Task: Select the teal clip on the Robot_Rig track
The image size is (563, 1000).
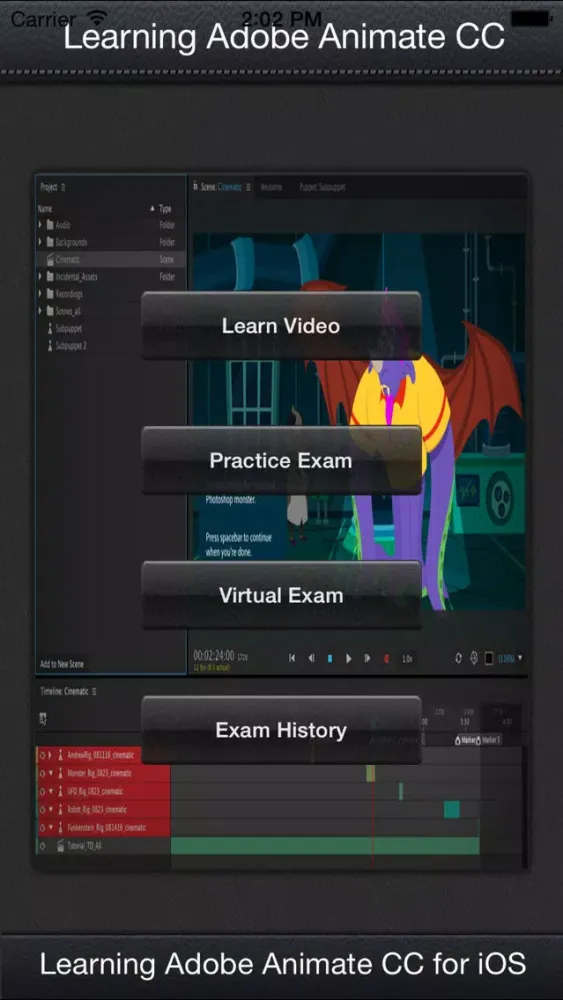Action: (x=452, y=809)
